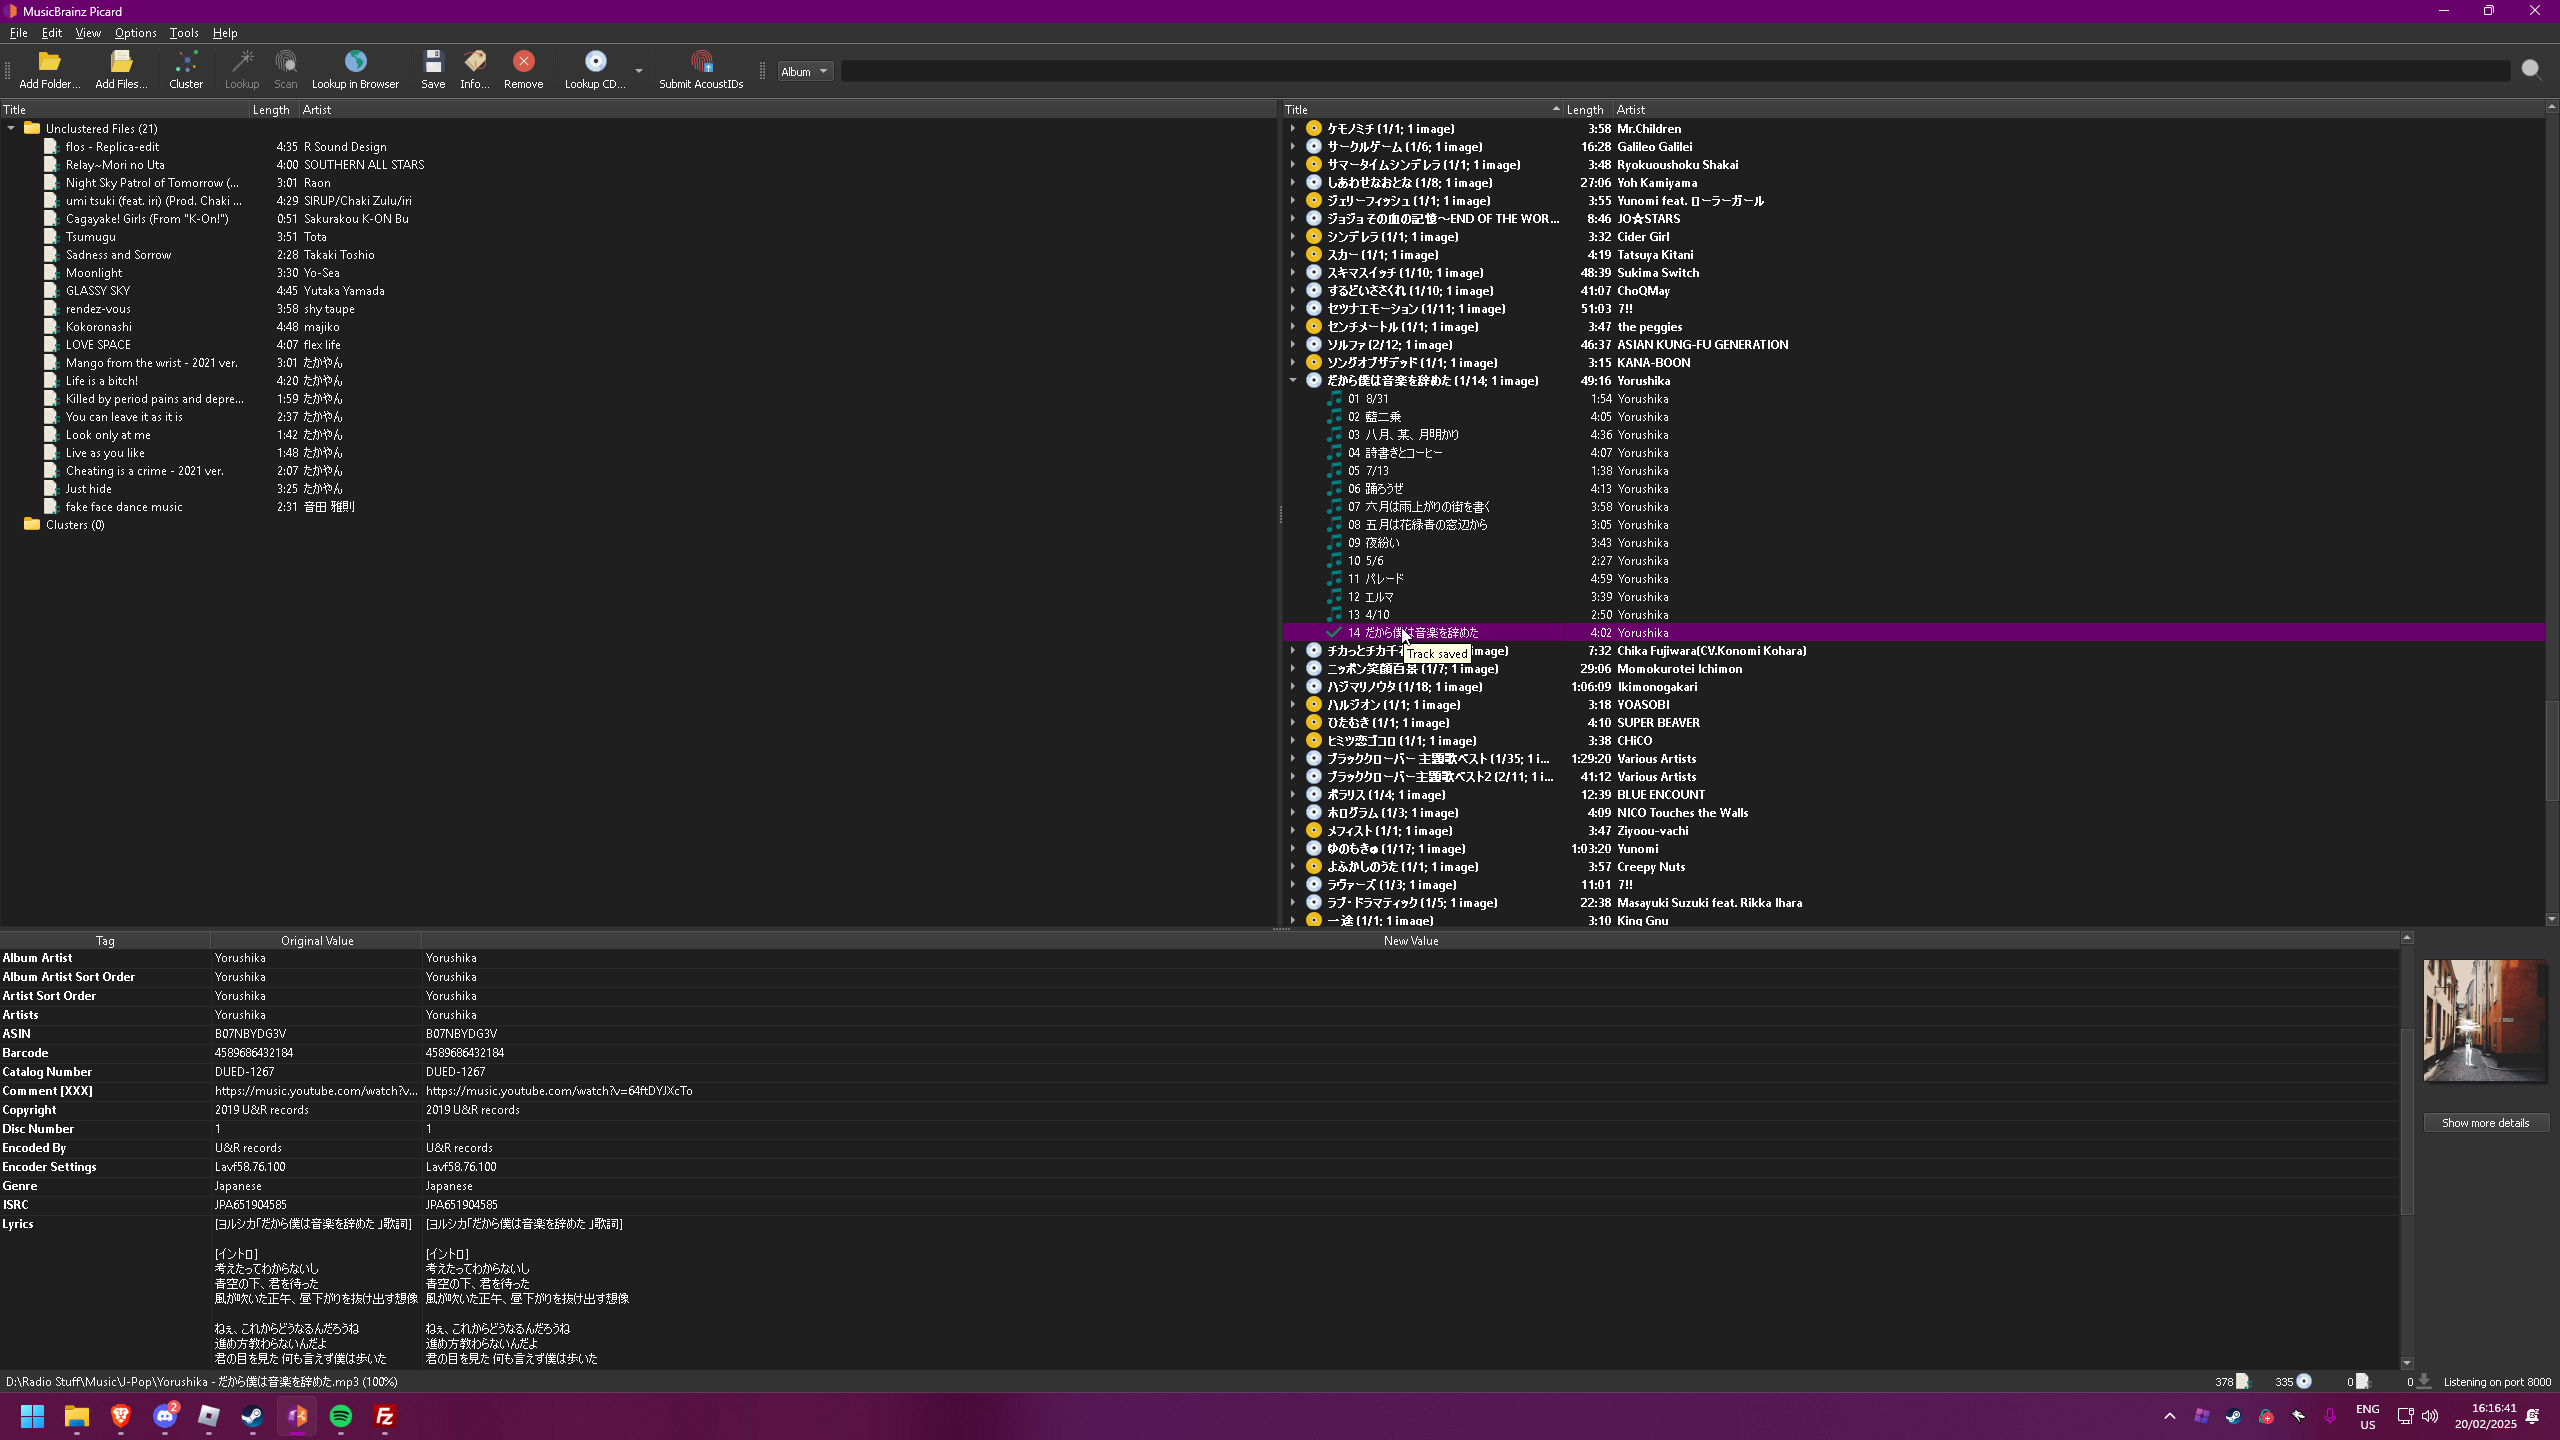The width and height of the screenshot is (2560, 1440).
Task: Open the Info tag icon
Action: (x=475, y=62)
